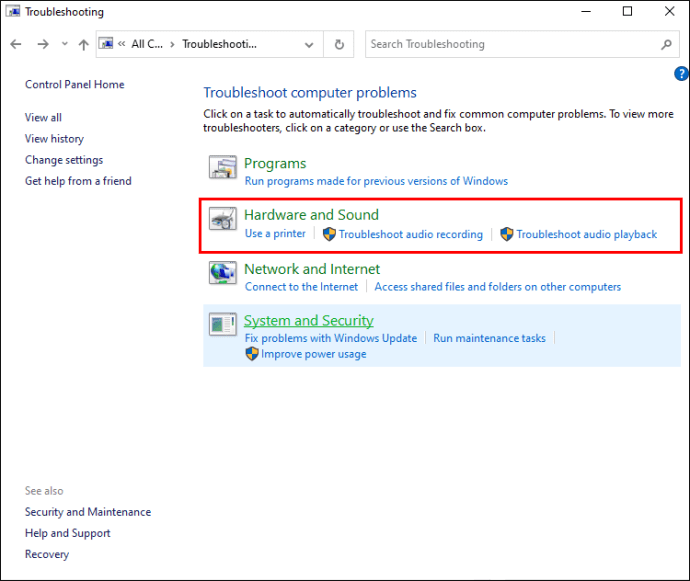This screenshot has height=581, width=690.
Task: Click the Search Troubleshooting box
Action: [x=522, y=44]
